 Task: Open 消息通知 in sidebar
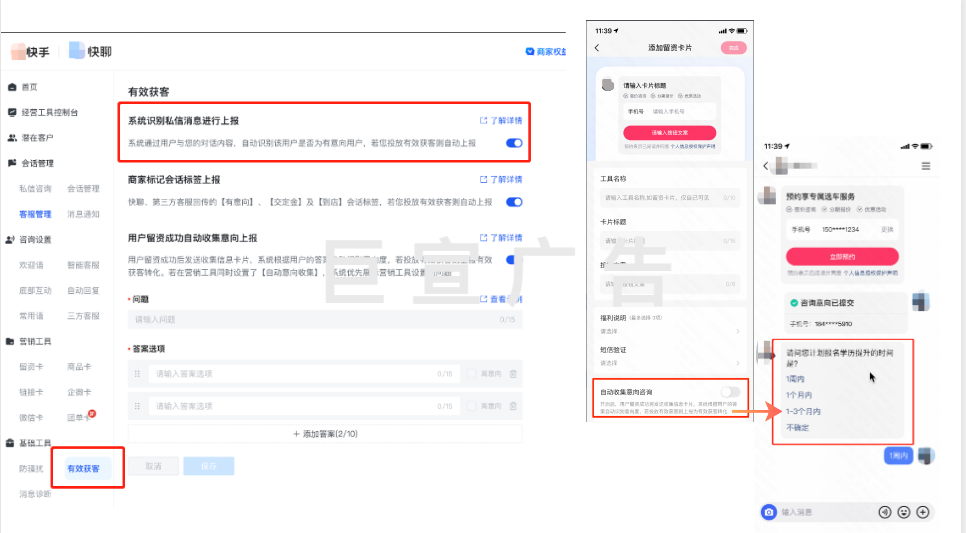pos(83,214)
